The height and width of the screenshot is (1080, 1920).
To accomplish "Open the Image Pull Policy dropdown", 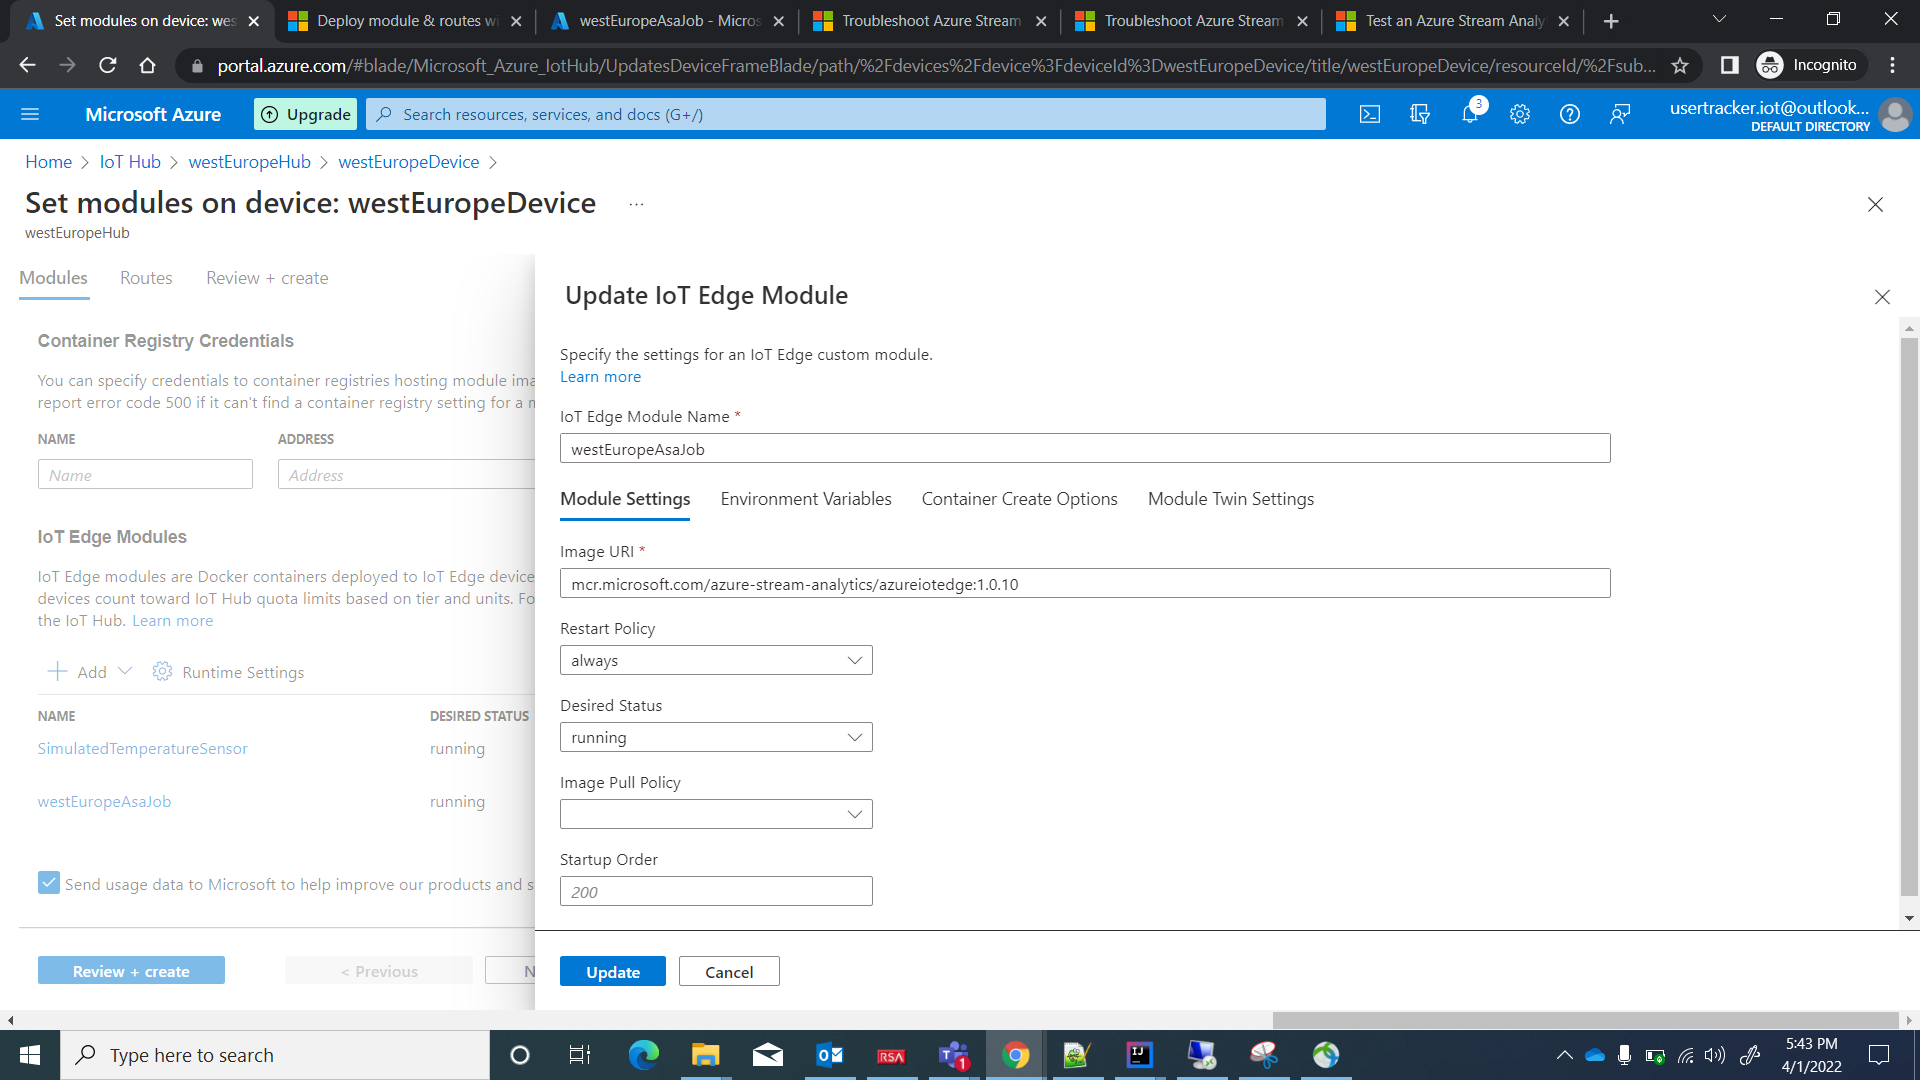I will [x=716, y=815].
